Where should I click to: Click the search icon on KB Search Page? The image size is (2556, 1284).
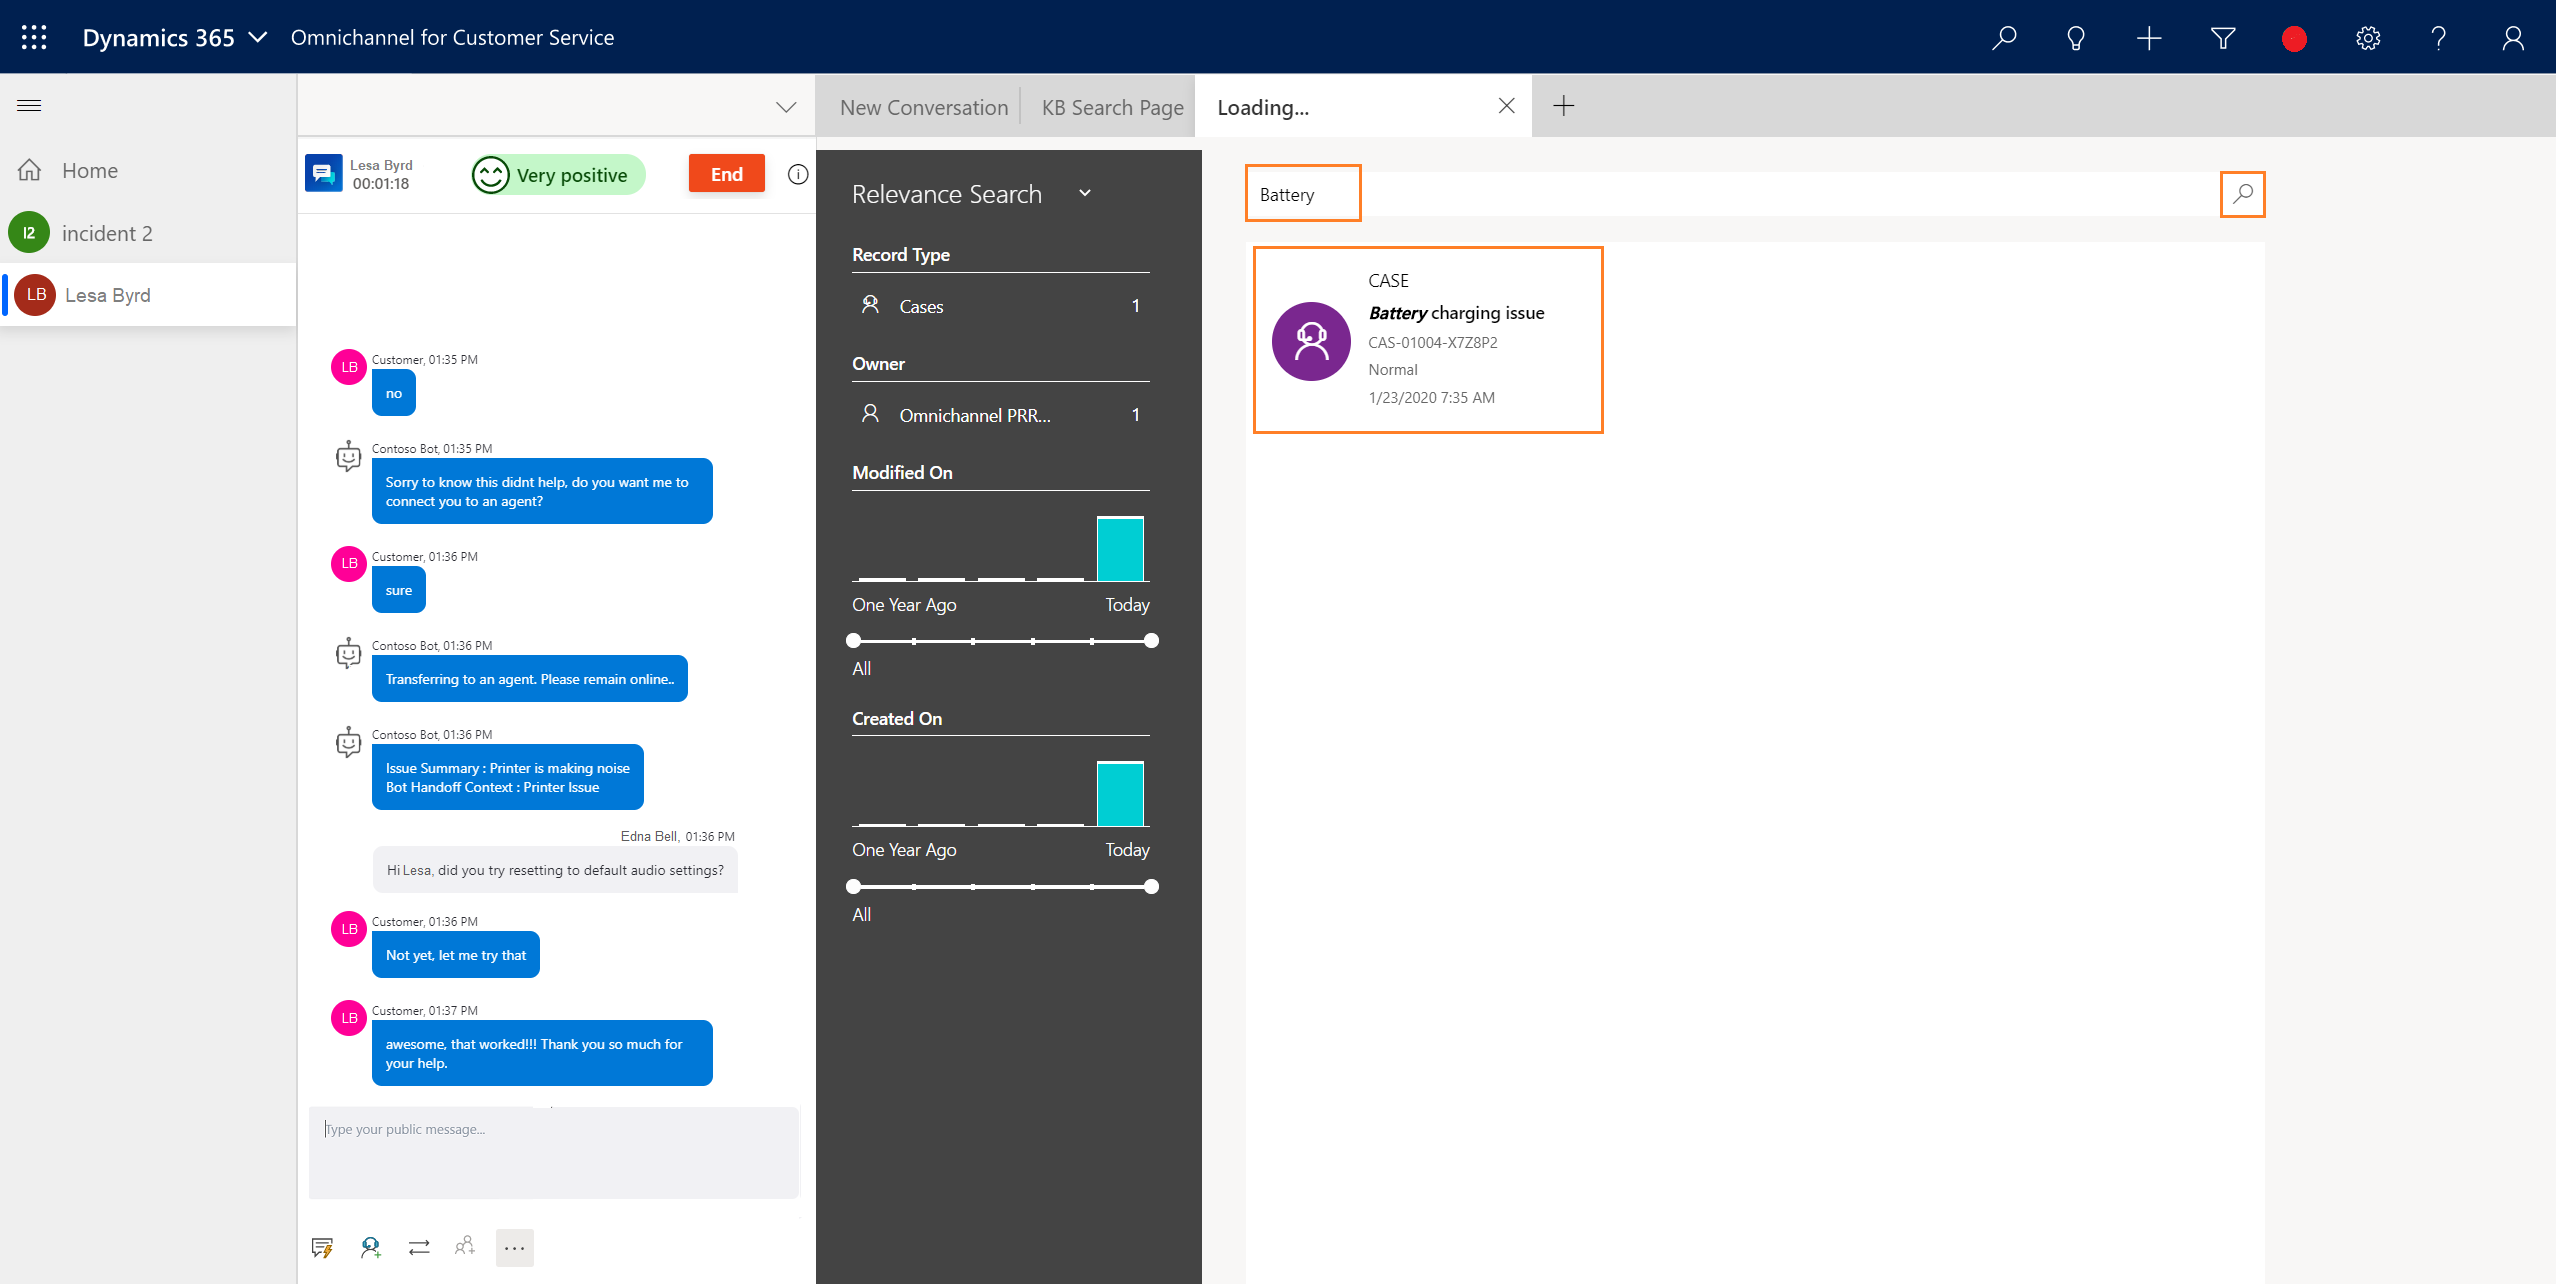tap(2242, 195)
